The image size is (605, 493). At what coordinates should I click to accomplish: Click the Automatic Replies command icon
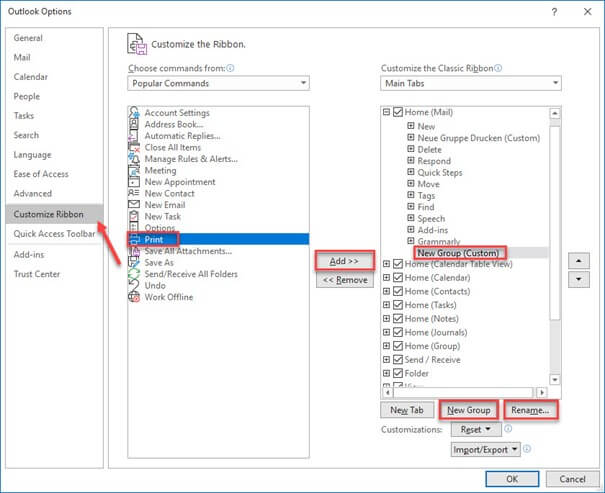click(x=134, y=136)
